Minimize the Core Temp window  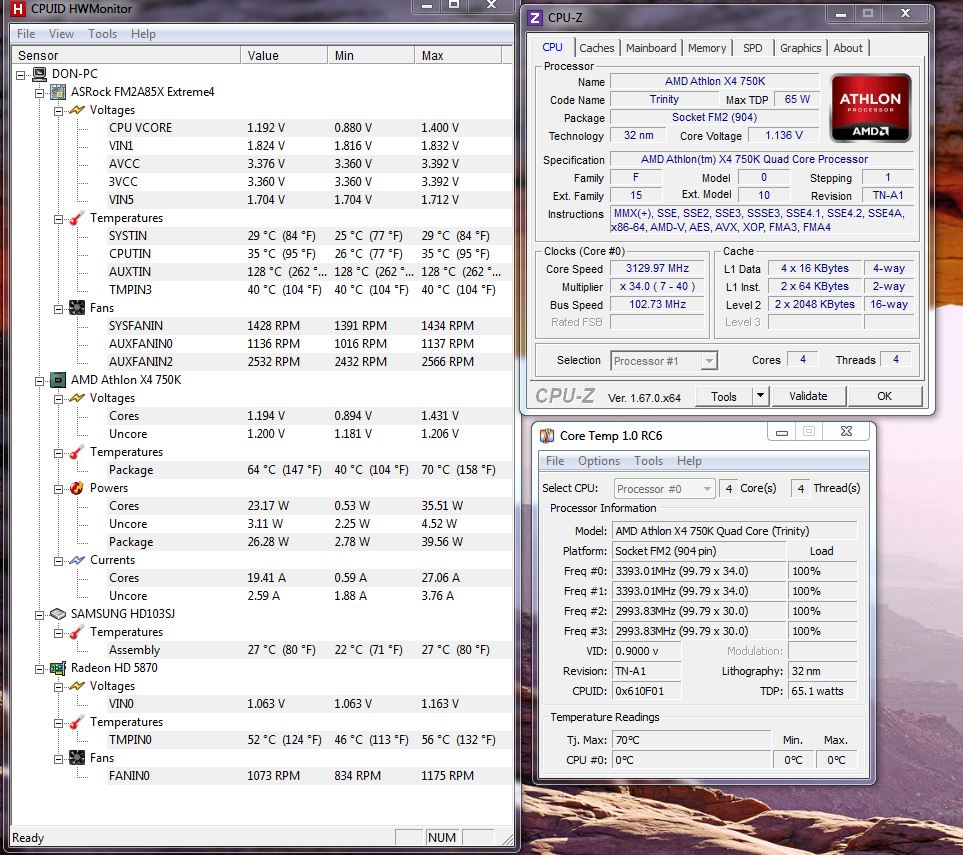[x=781, y=432]
